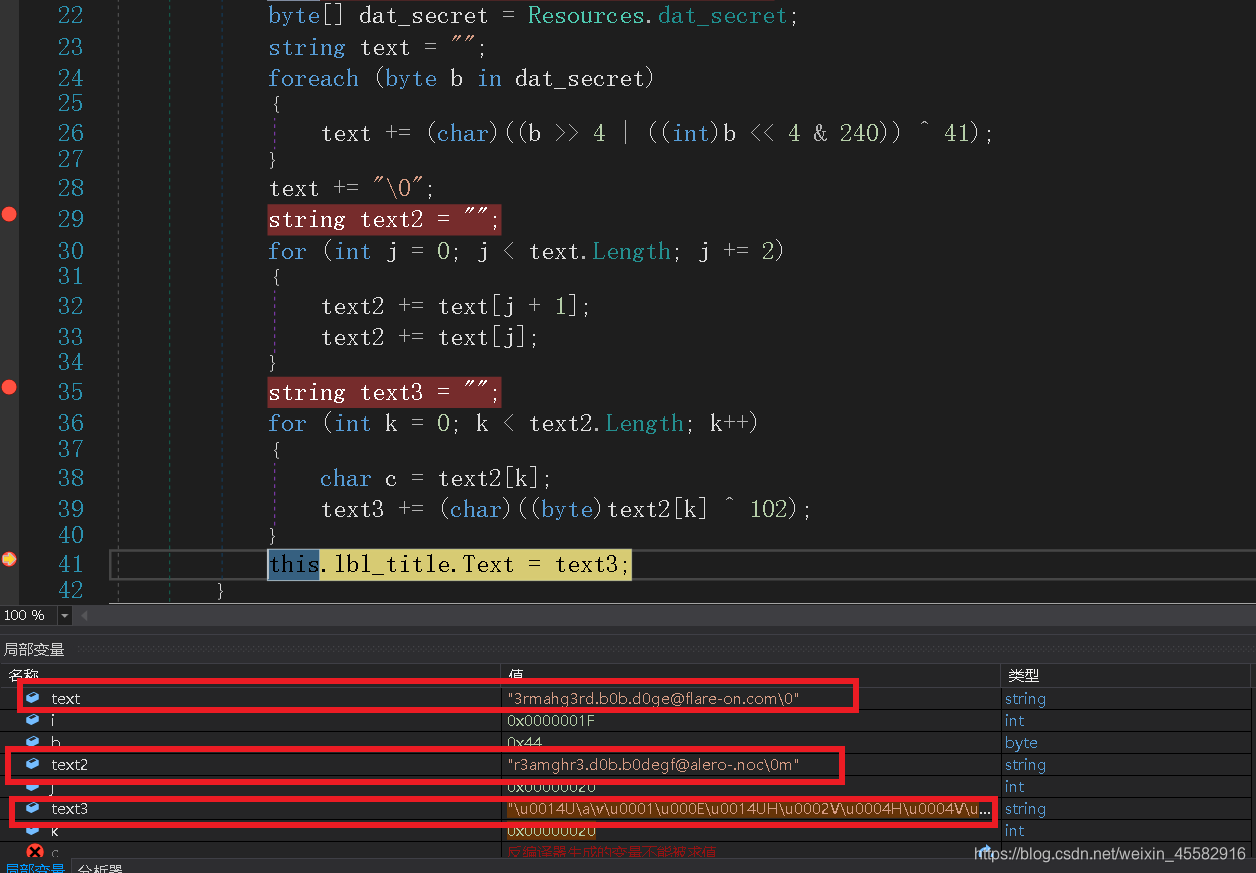Click the variable icon beside text
1256x873 pixels.
pyautogui.click(x=33, y=698)
